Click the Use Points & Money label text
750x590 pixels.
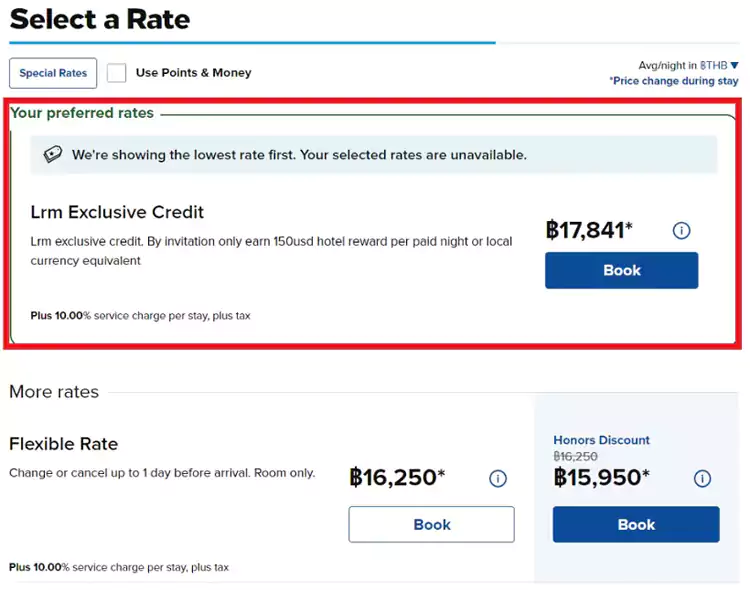click(x=193, y=73)
